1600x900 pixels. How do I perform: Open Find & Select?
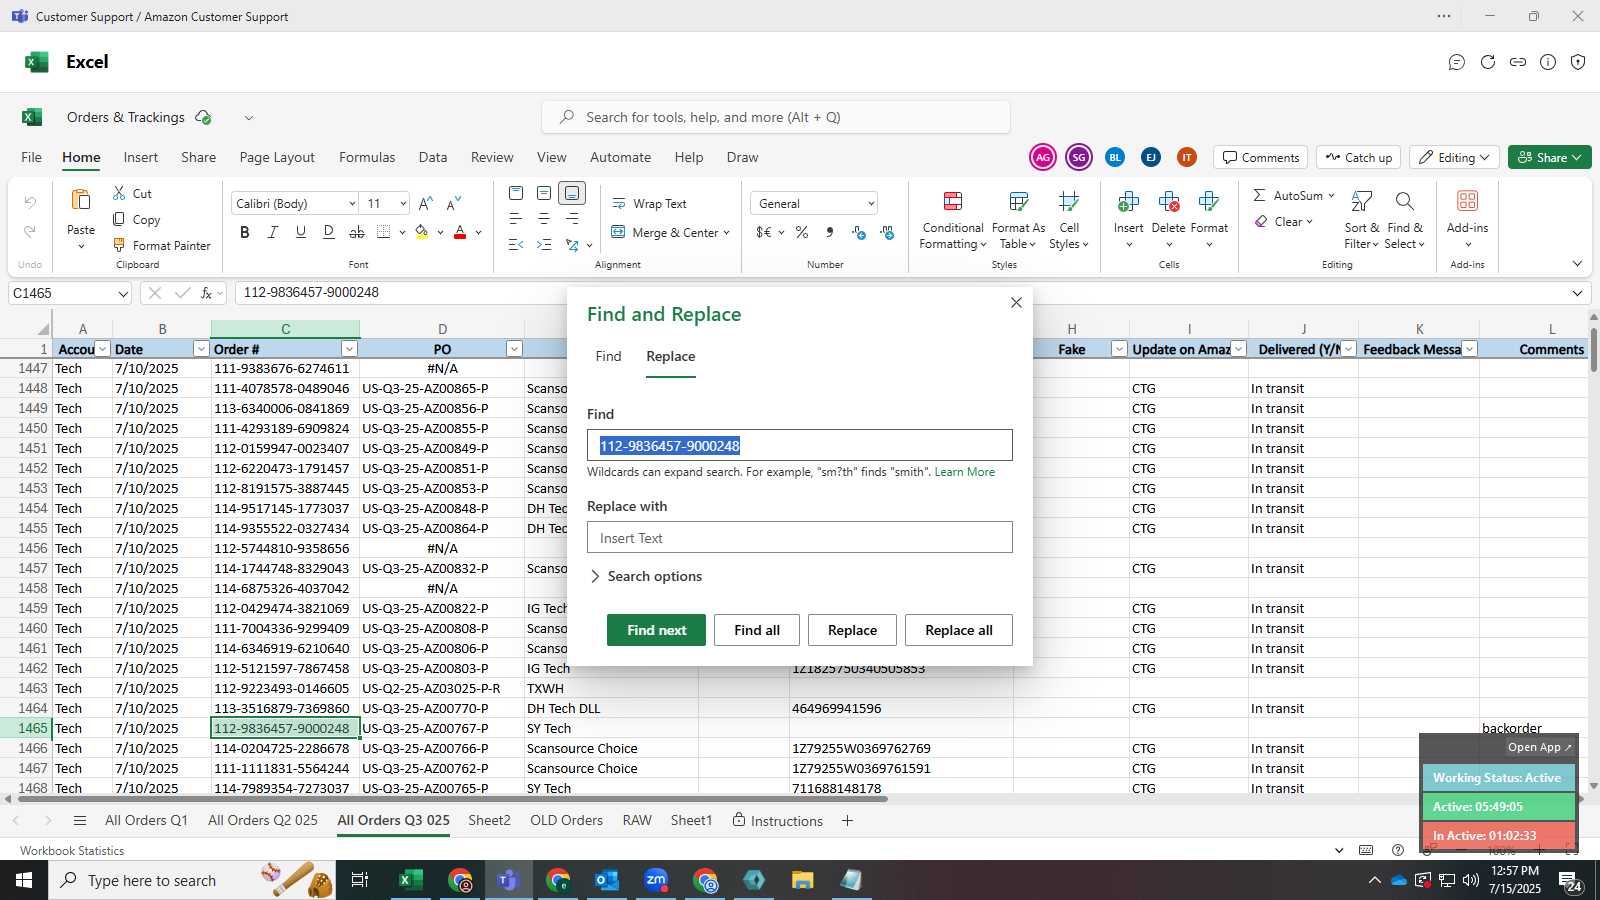click(1405, 220)
